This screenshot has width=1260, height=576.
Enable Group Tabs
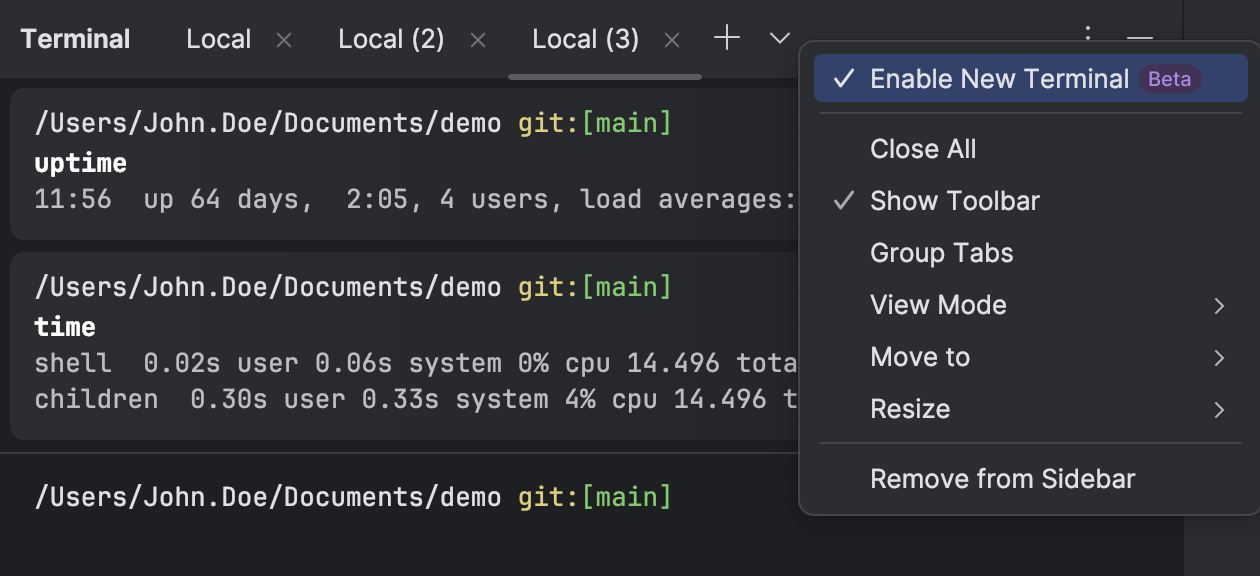[x=941, y=253]
